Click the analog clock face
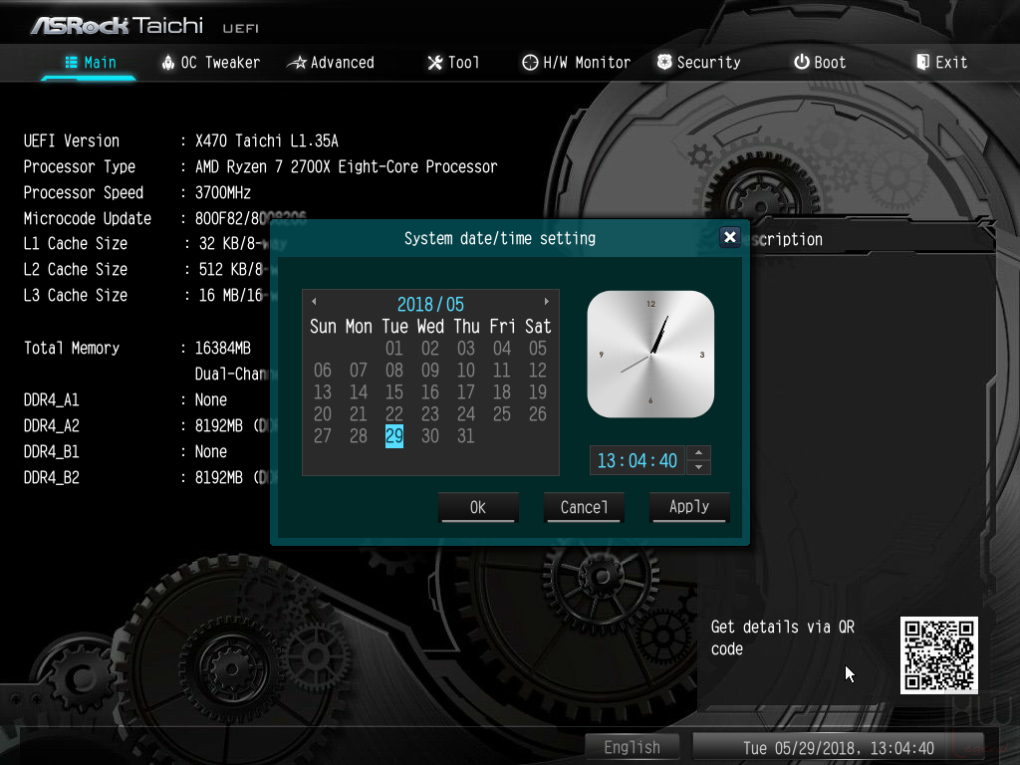 [x=651, y=354]
